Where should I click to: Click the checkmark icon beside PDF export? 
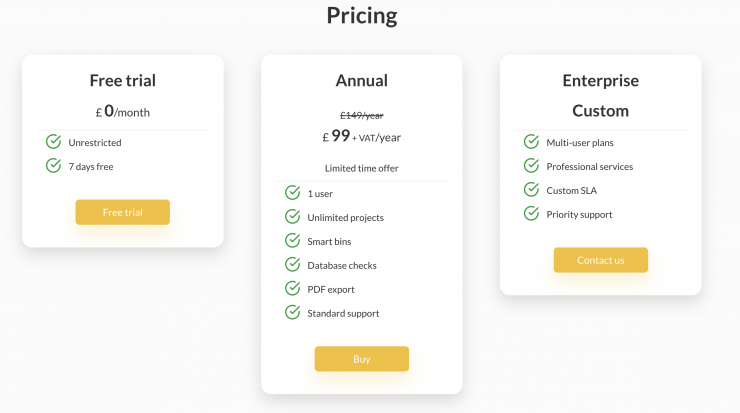click(x=293, y=289)
